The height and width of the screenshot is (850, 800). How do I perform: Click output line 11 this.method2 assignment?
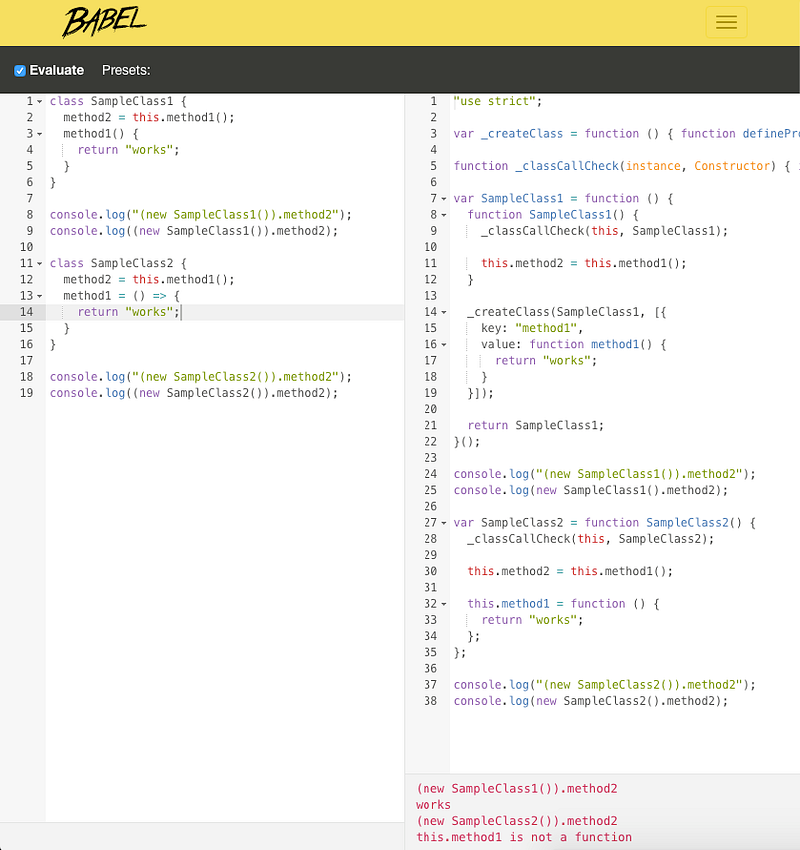pos(584,263)
